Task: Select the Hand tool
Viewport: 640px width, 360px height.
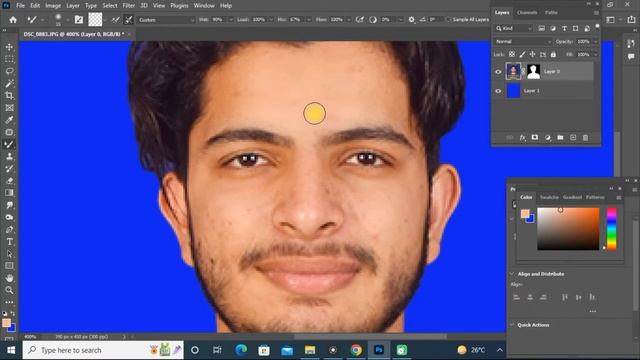Action: [9, 278]
